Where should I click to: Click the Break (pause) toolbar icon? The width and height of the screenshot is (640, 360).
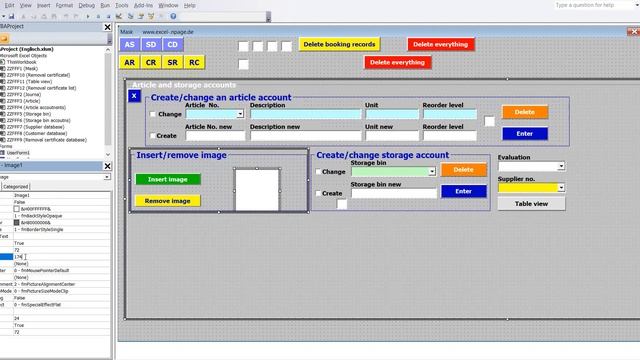pyautogui.click(x=98, y=16)
